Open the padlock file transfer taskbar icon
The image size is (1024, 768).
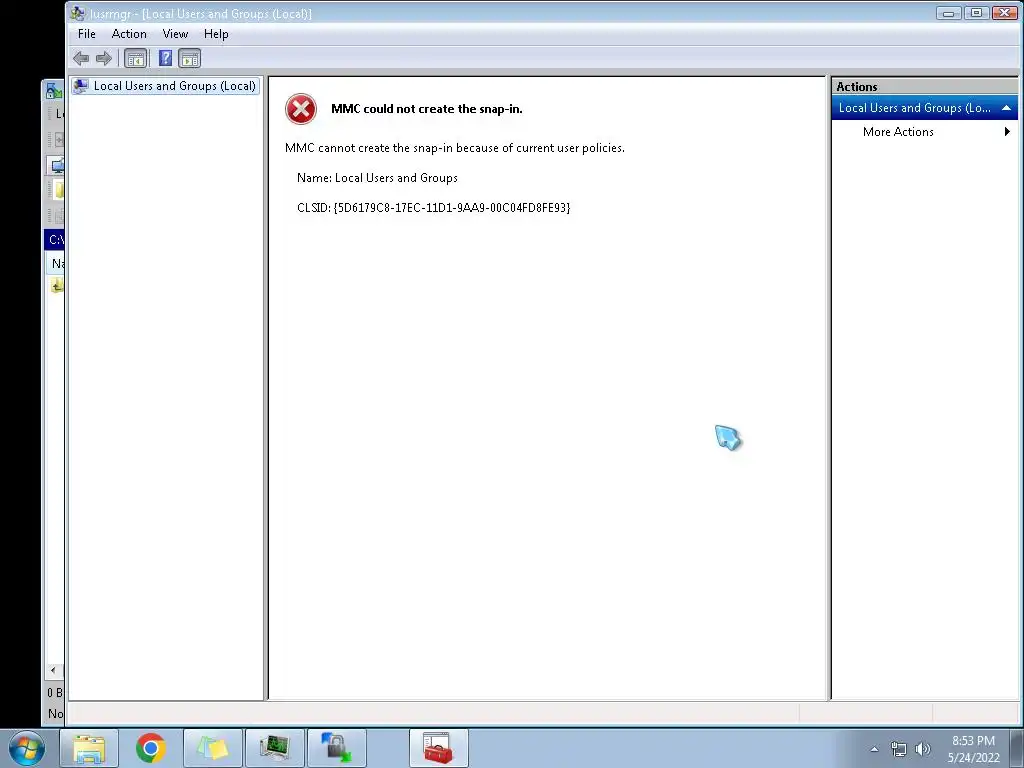pyautogui.click(x=337, y=748)
